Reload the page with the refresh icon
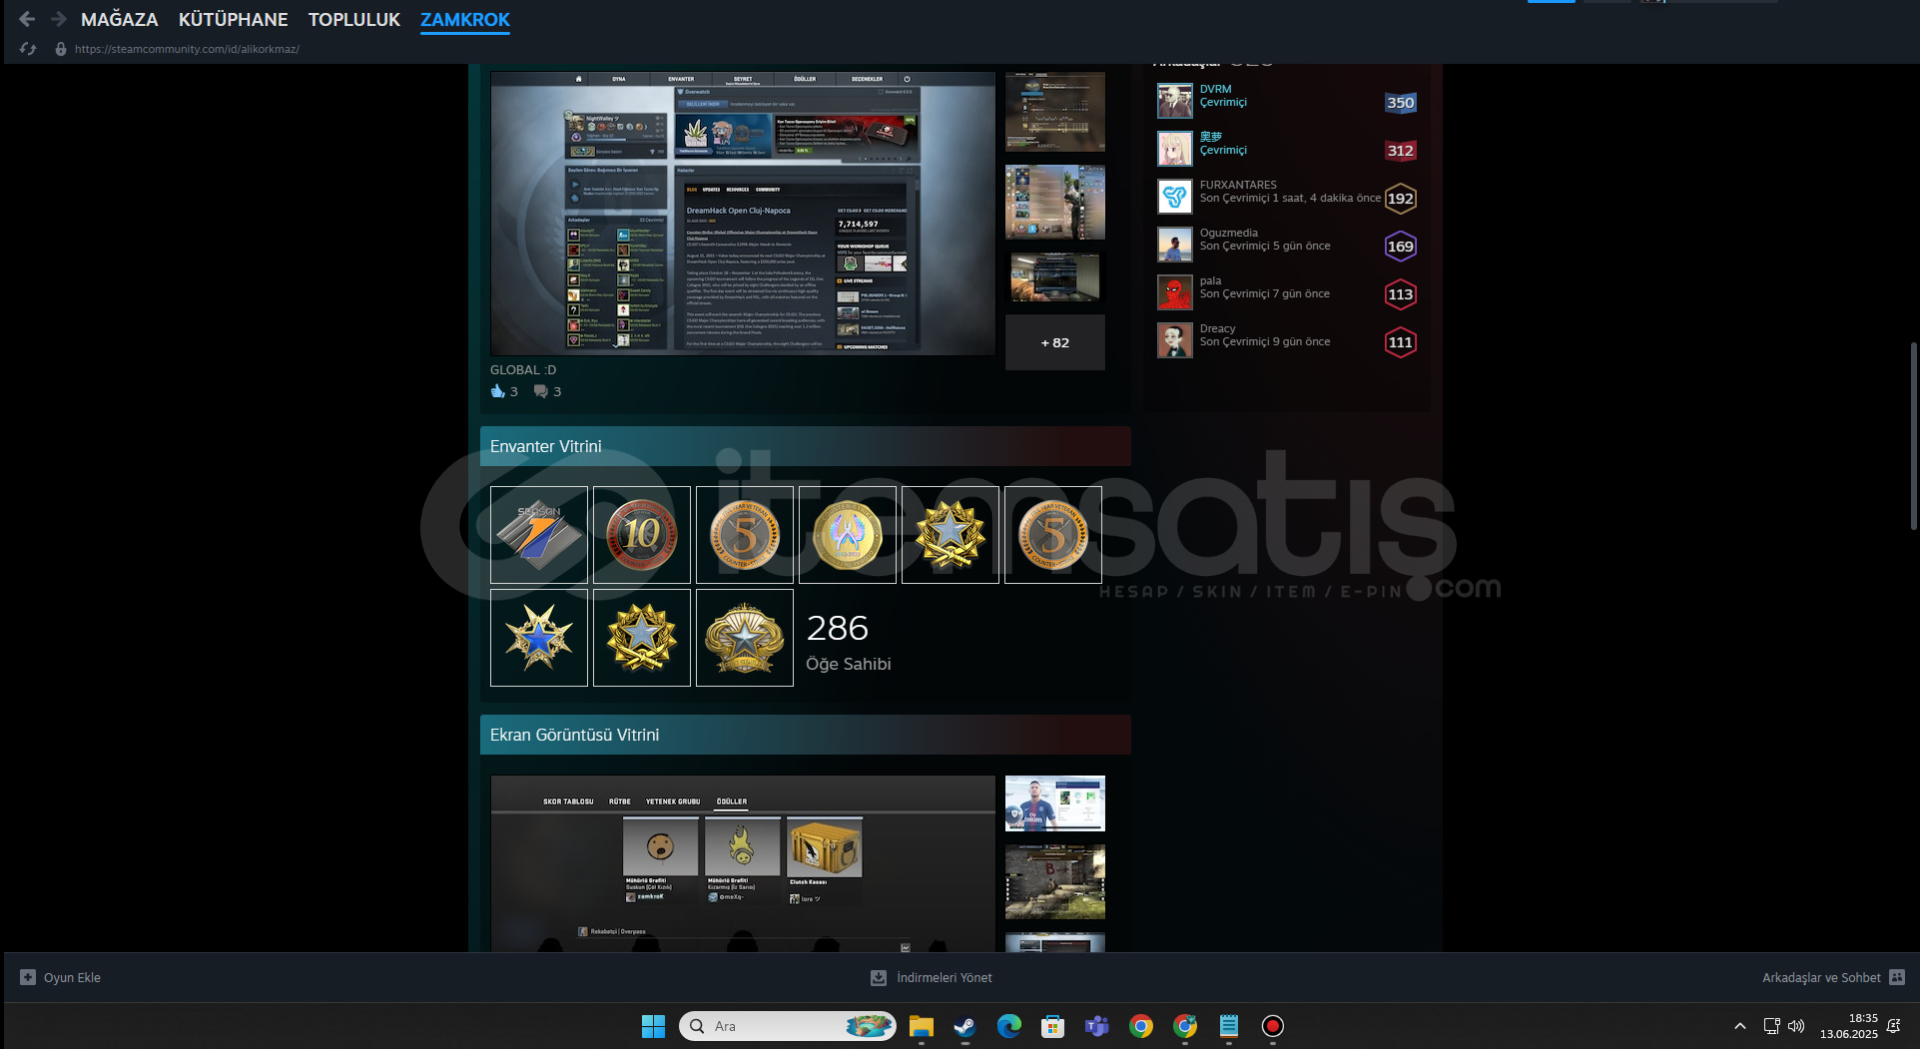 pyautogui.click(x=28, y=48)
